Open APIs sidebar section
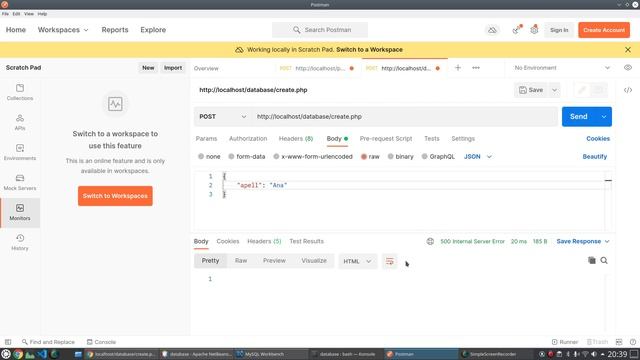Image resolution: width=640 pixels, height=360 pixels. coord(20,122)
